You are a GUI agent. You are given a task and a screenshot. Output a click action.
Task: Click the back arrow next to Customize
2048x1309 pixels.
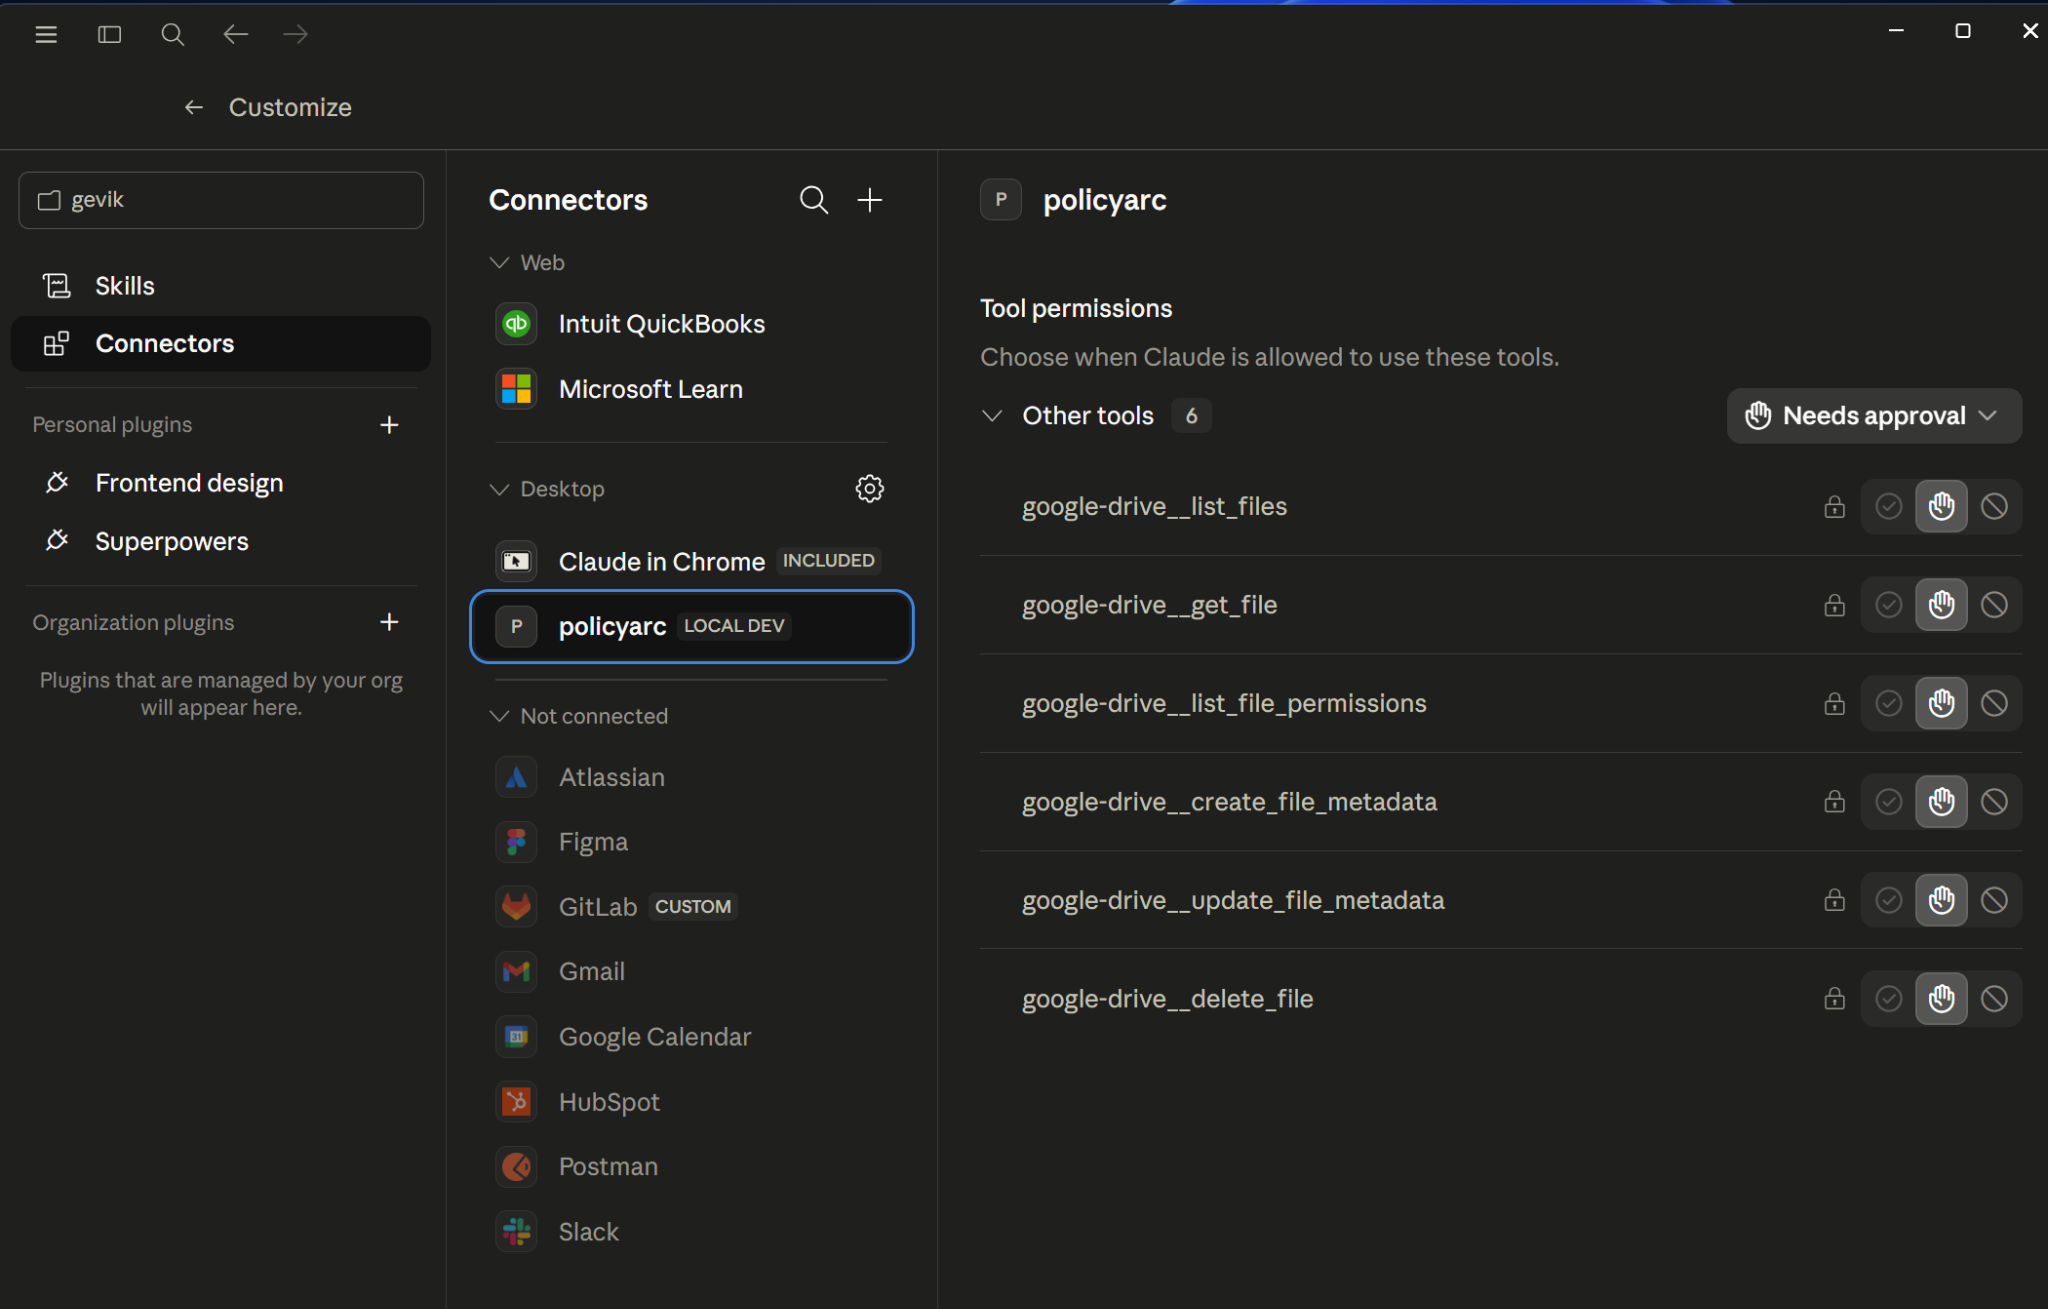(194, 107)
